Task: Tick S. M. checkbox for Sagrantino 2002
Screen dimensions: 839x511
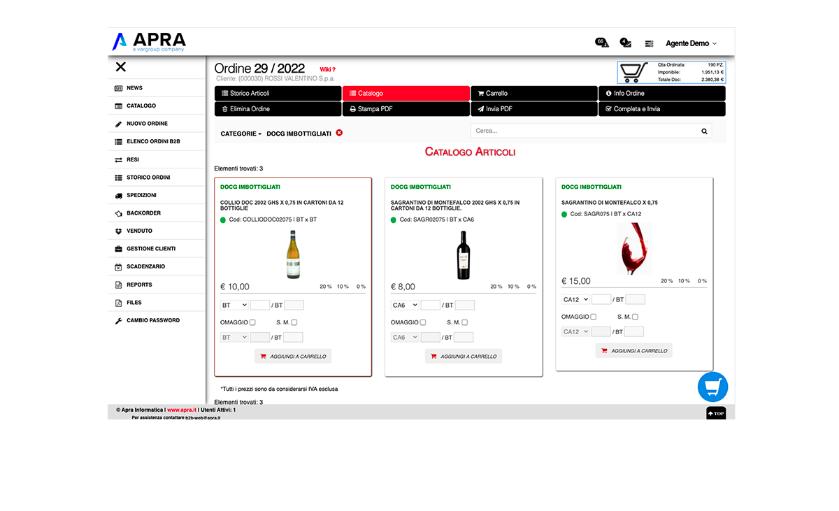Action: tap(464, 322)
